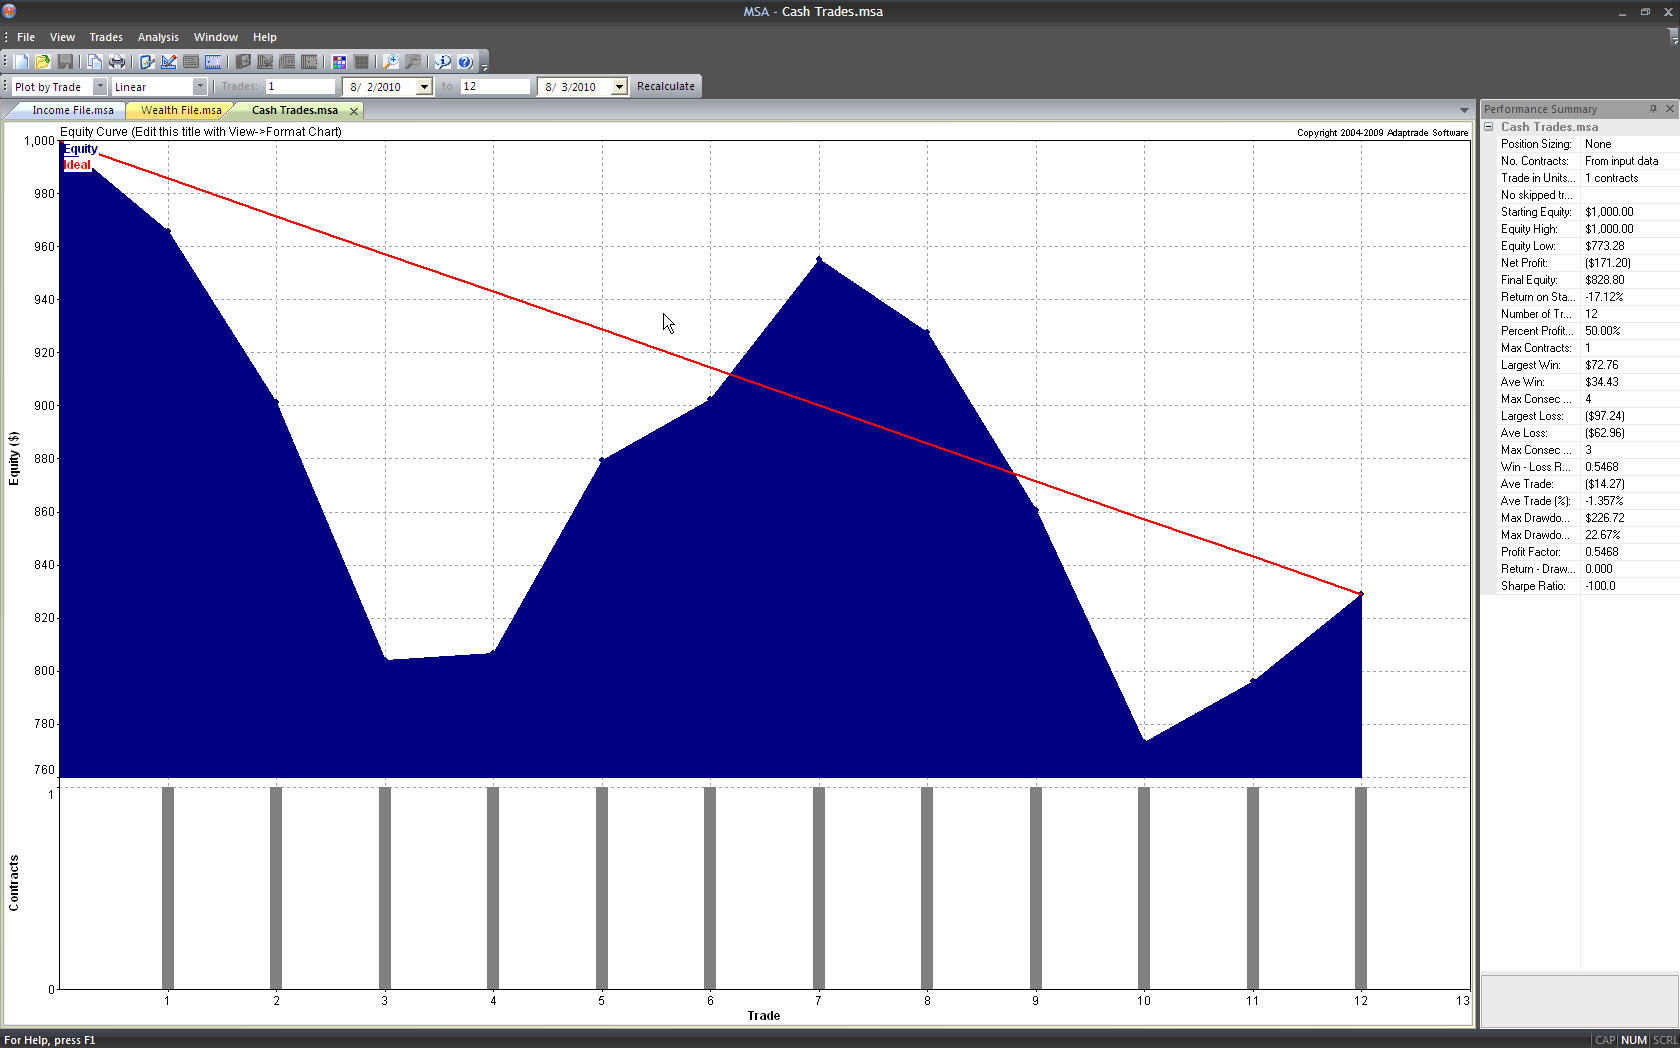1680x1048 pixels.
Task: Click the Sharpe Ratio value -100.0
Action: tap(1600, 586)
